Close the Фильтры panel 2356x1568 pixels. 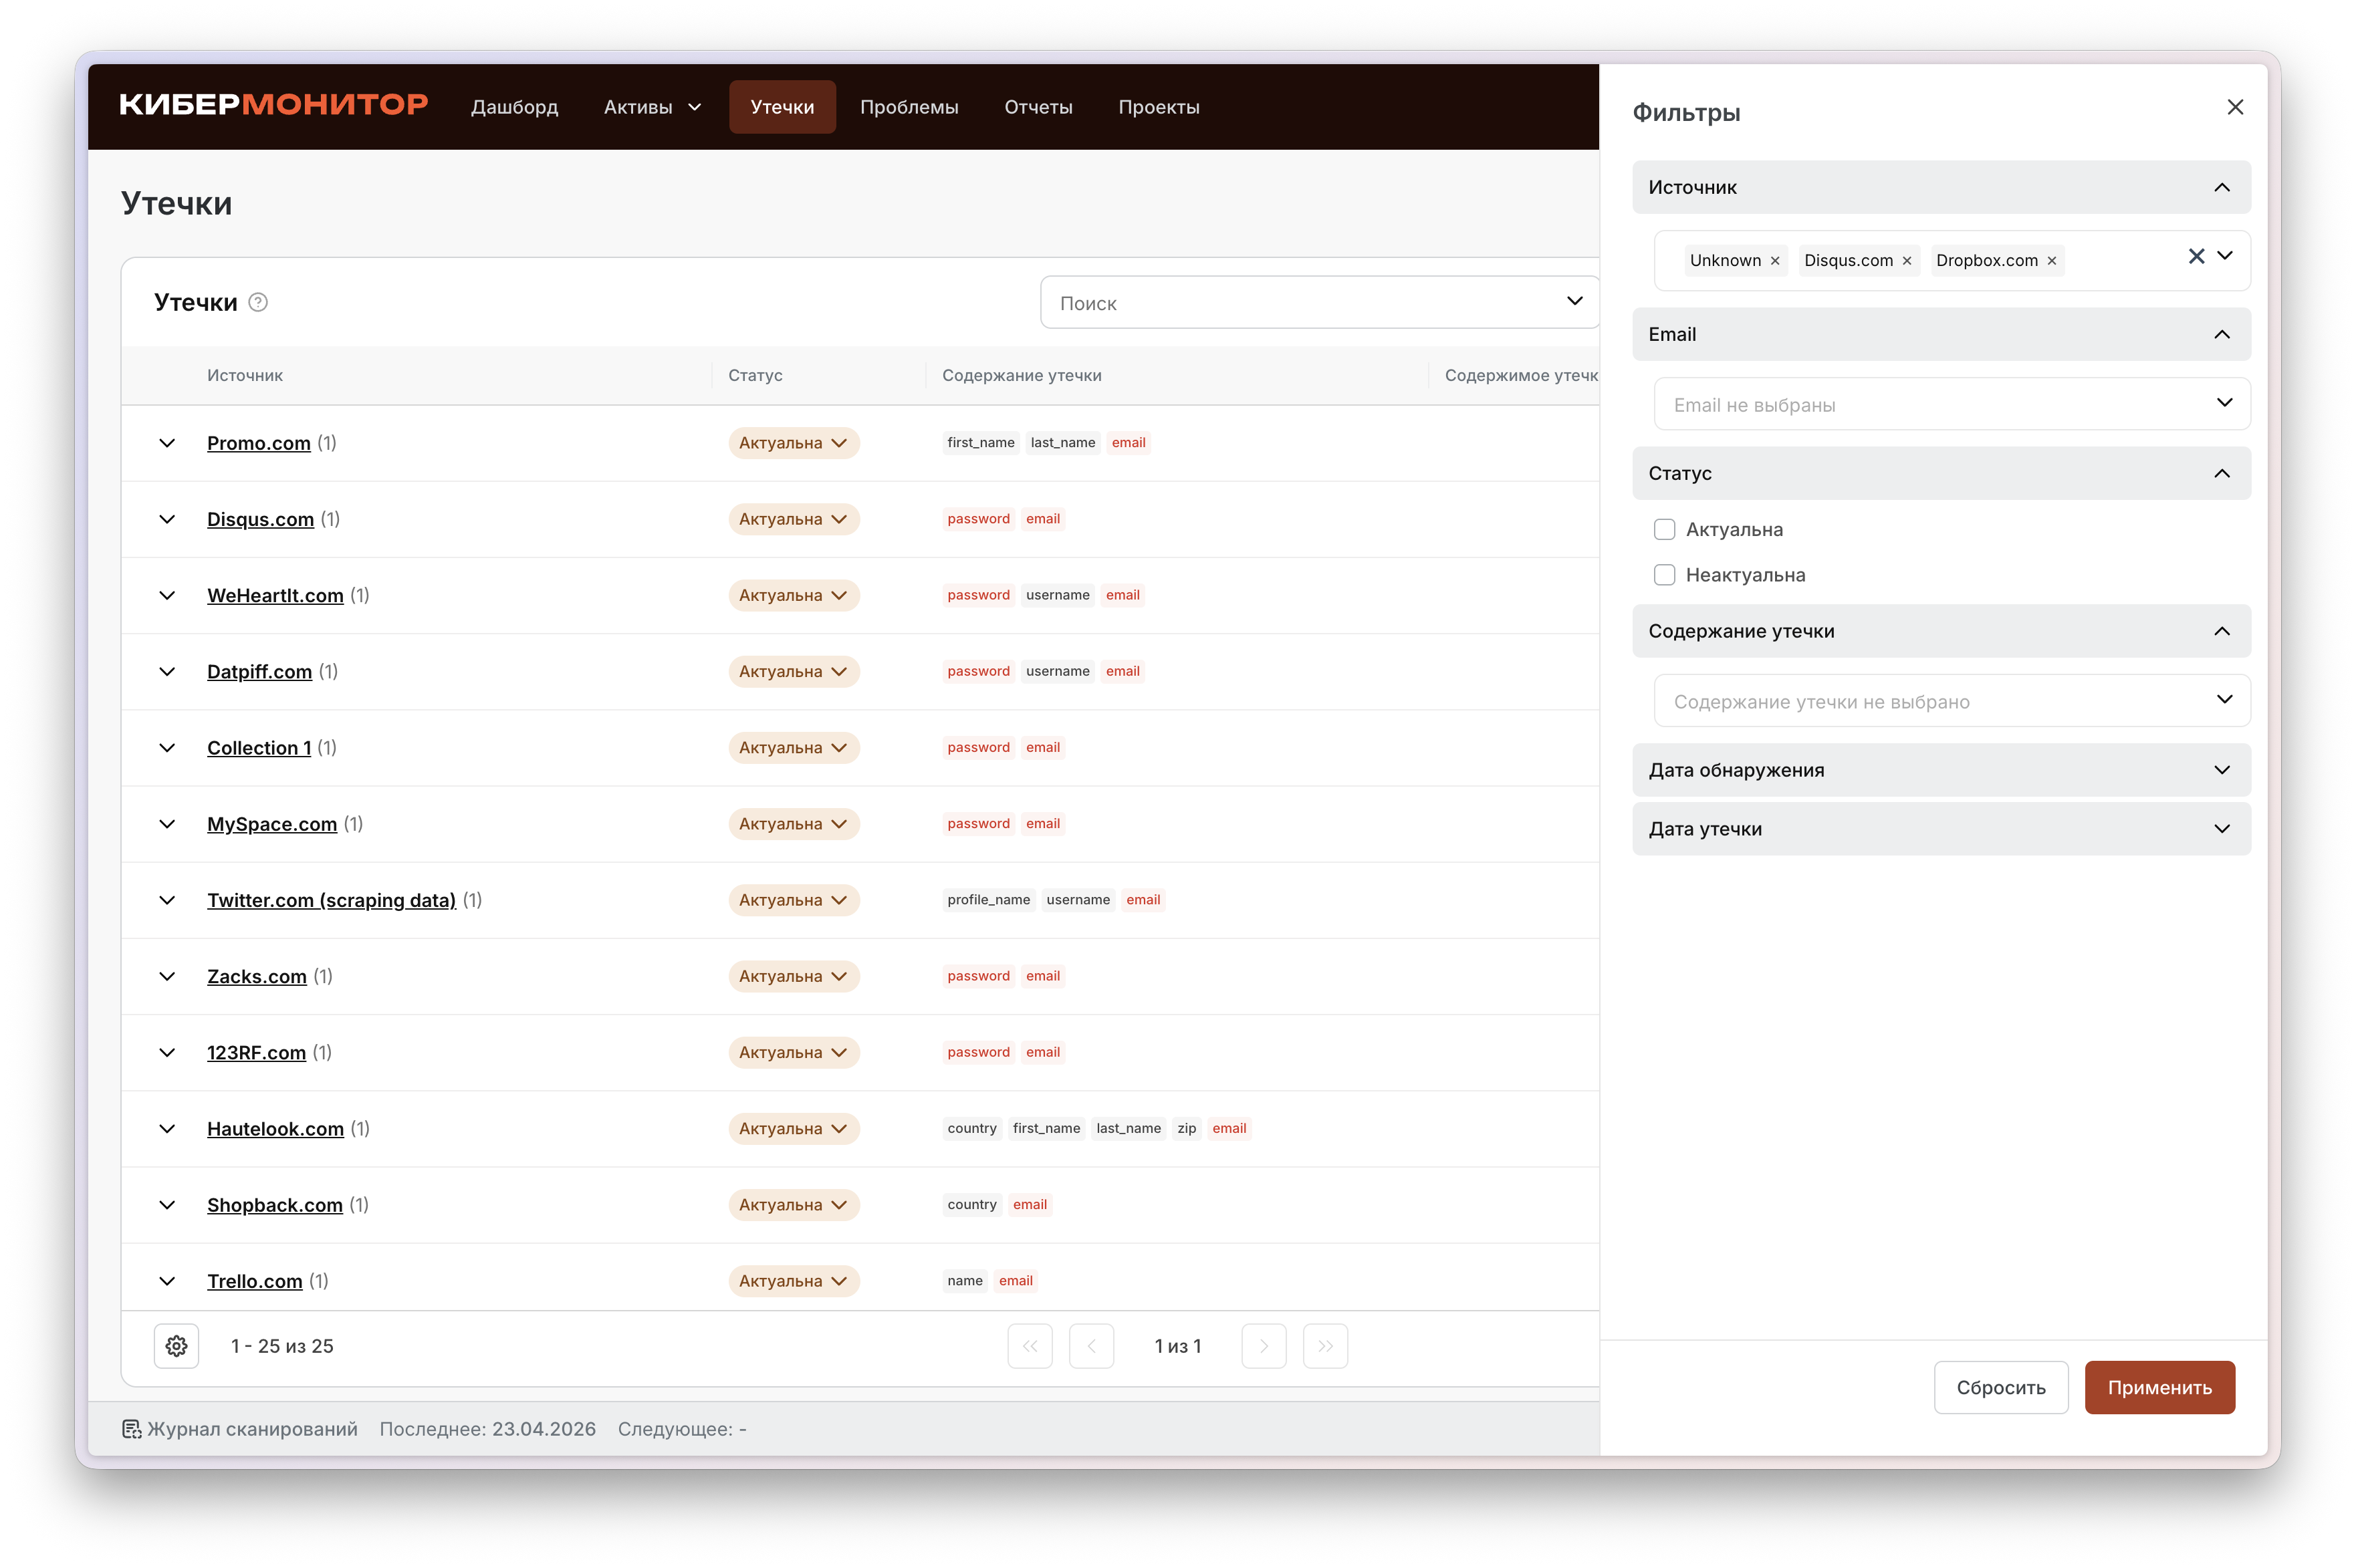[2235, 107]
